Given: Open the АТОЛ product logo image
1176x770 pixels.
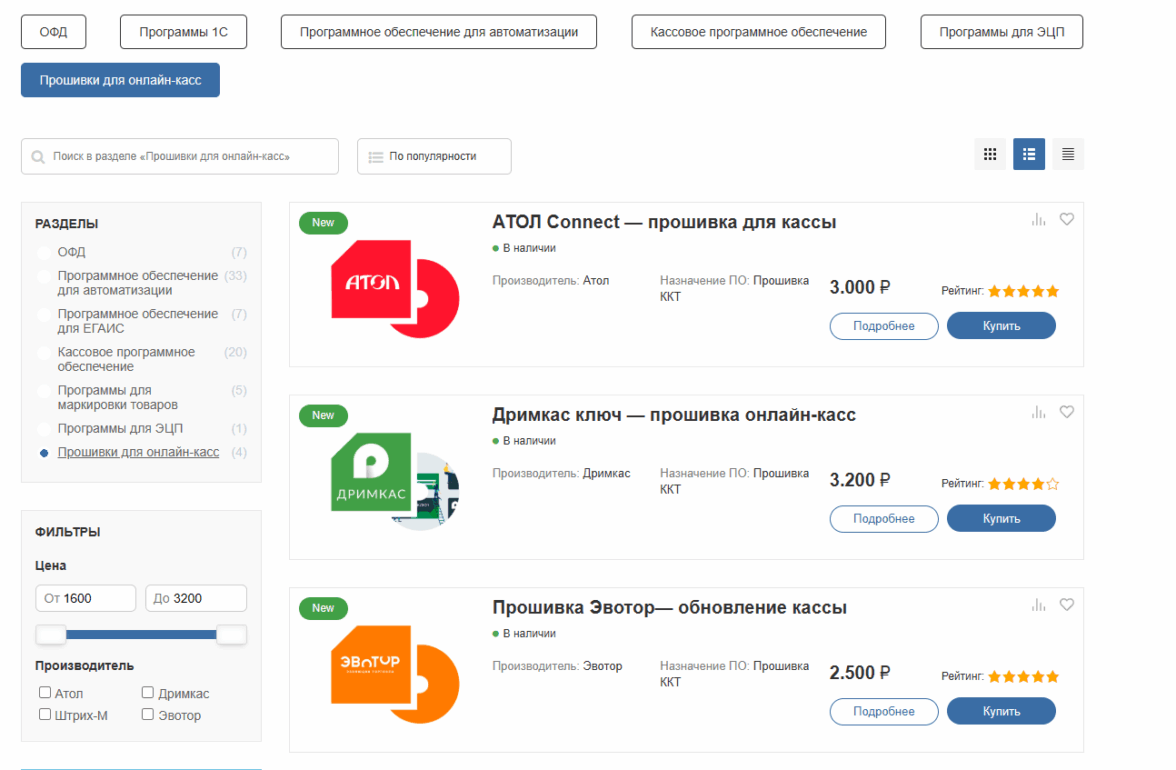Looking at the screenshot, I should (x=394, y=289).
